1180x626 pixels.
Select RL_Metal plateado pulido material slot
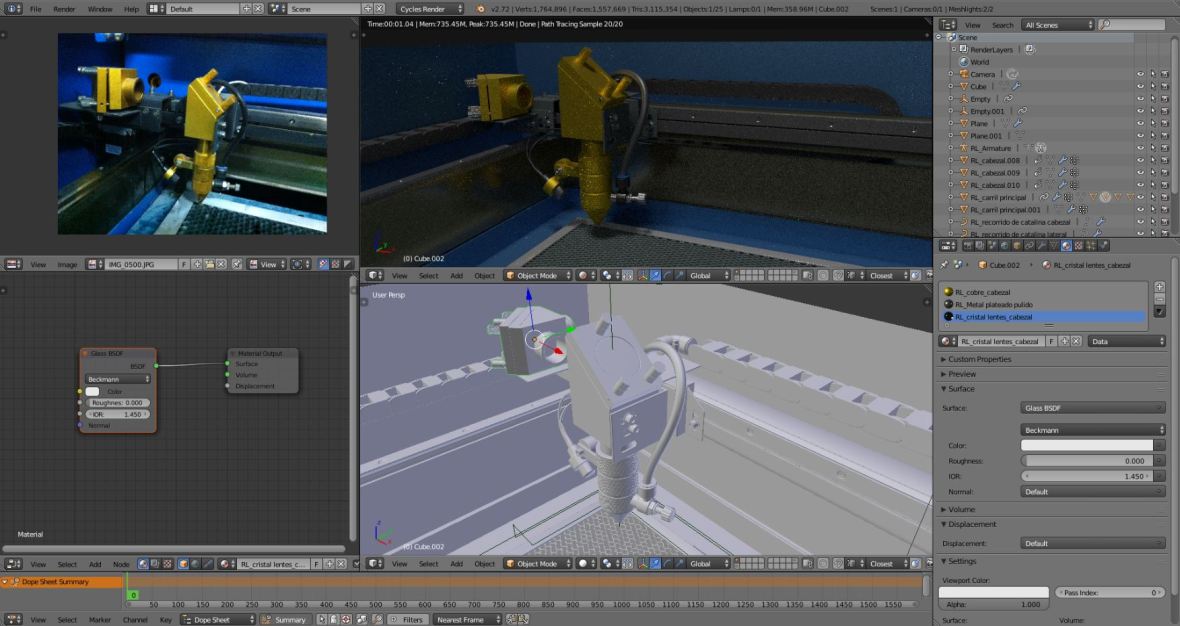point(995,304)
